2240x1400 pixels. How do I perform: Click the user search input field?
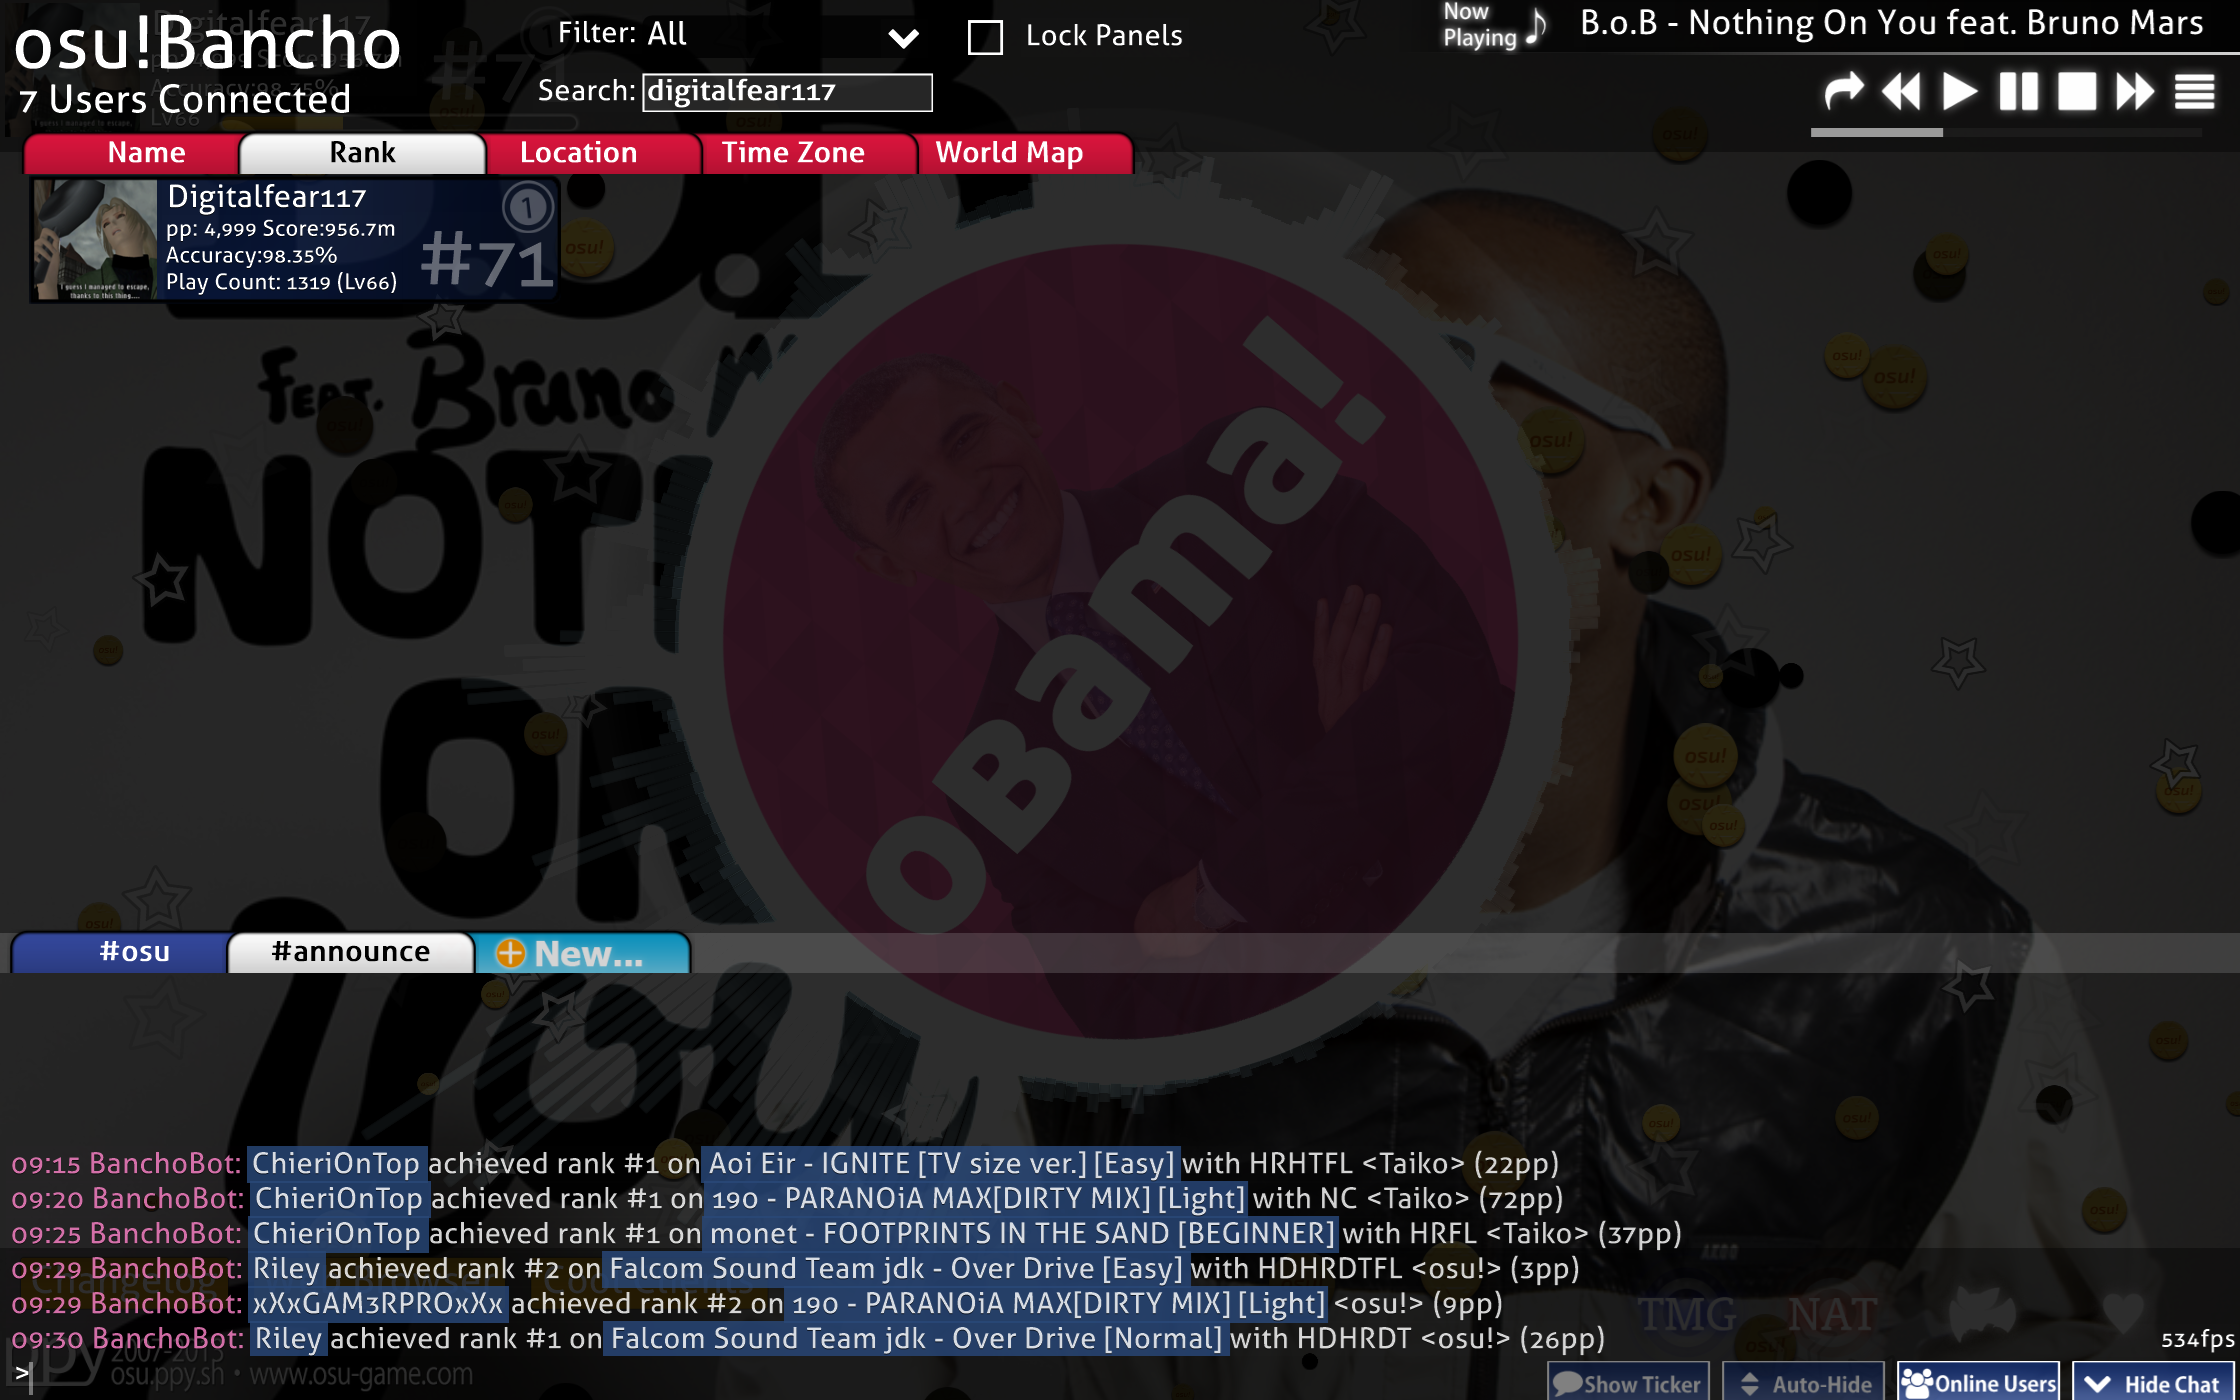tap(786, 92)
